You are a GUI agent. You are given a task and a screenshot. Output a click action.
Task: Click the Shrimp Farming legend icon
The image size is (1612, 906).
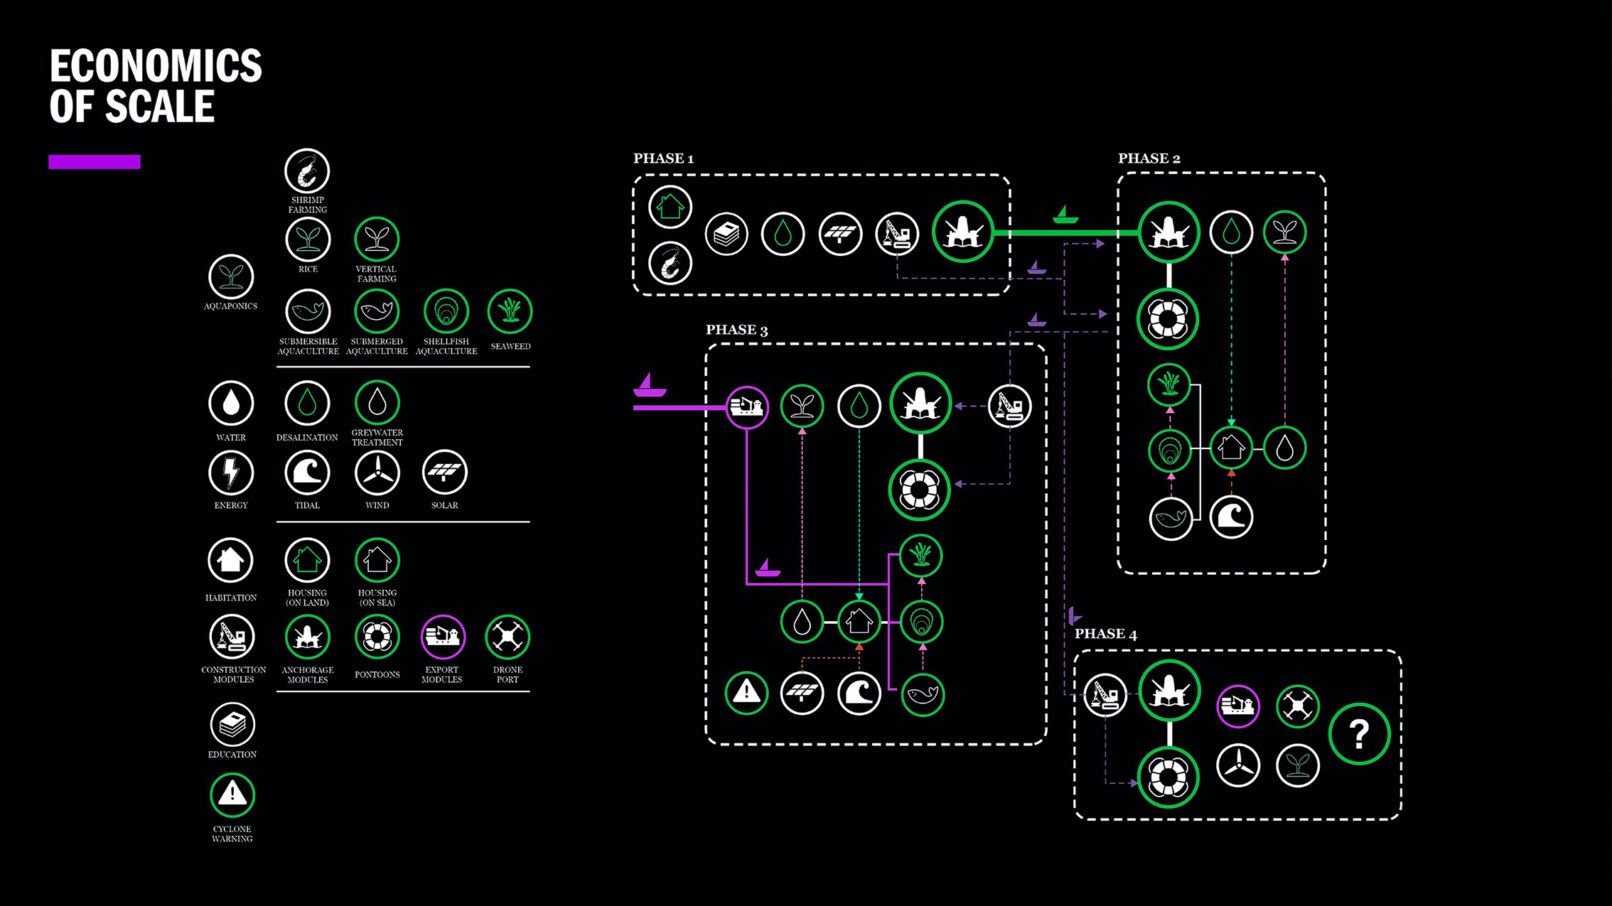307,172
